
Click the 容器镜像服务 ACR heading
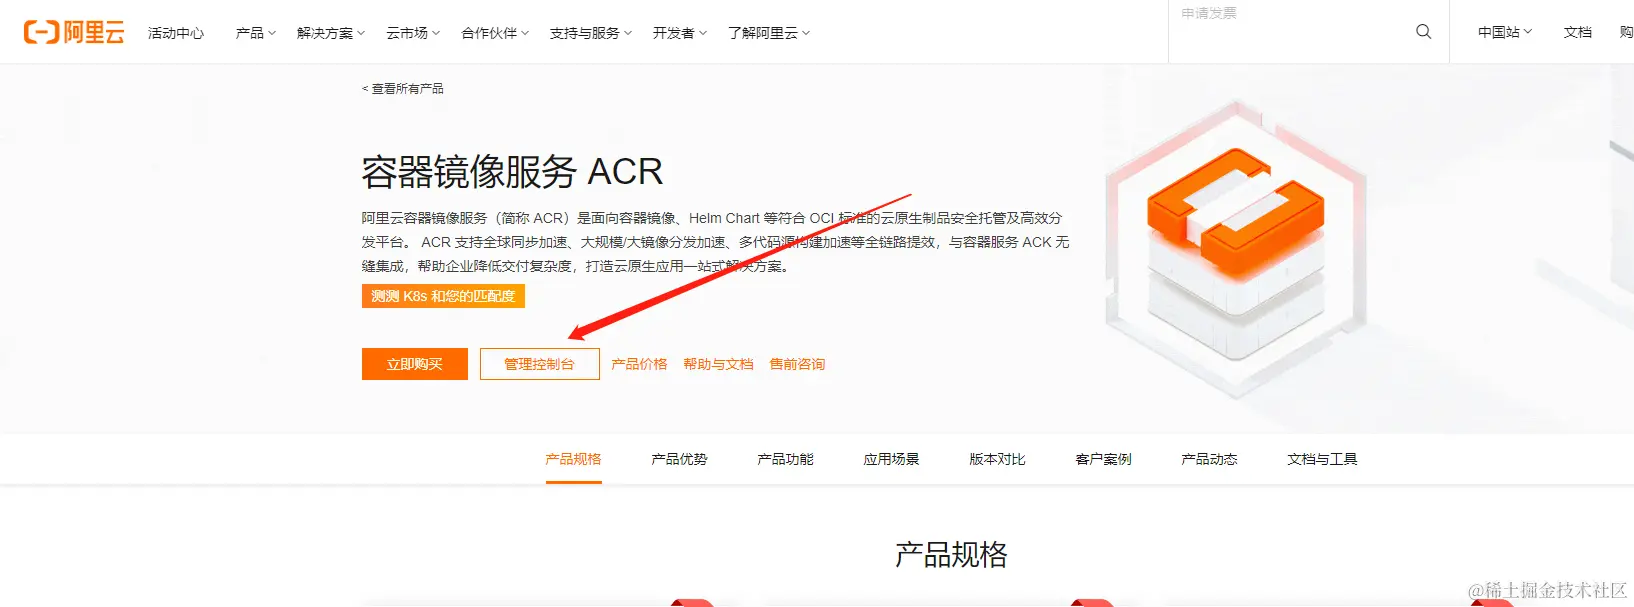512,172
